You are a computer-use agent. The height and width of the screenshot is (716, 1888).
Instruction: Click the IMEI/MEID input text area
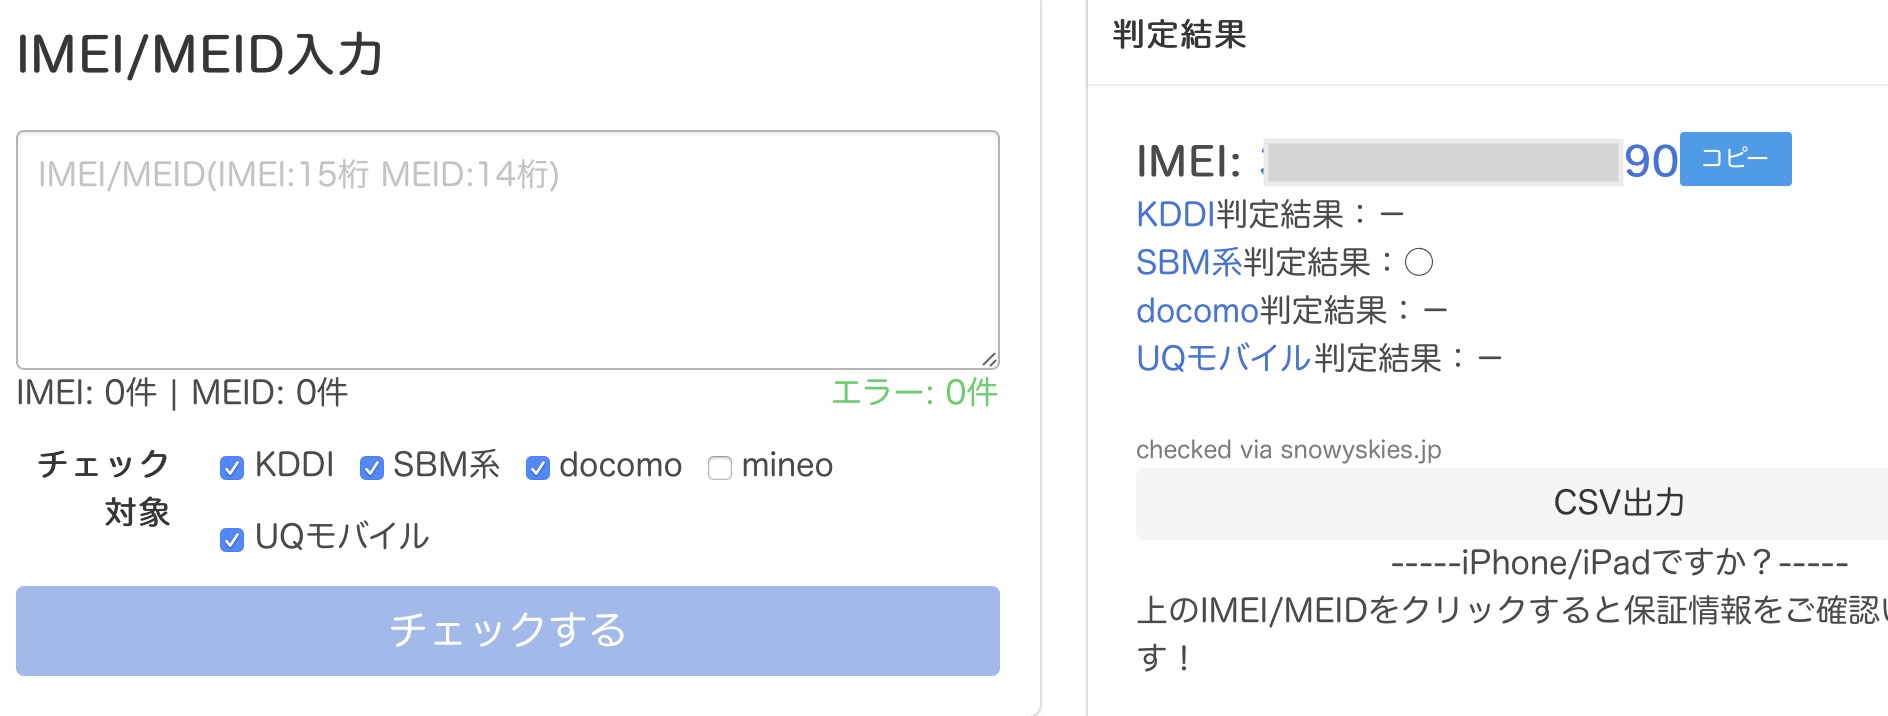coord(507,250)
